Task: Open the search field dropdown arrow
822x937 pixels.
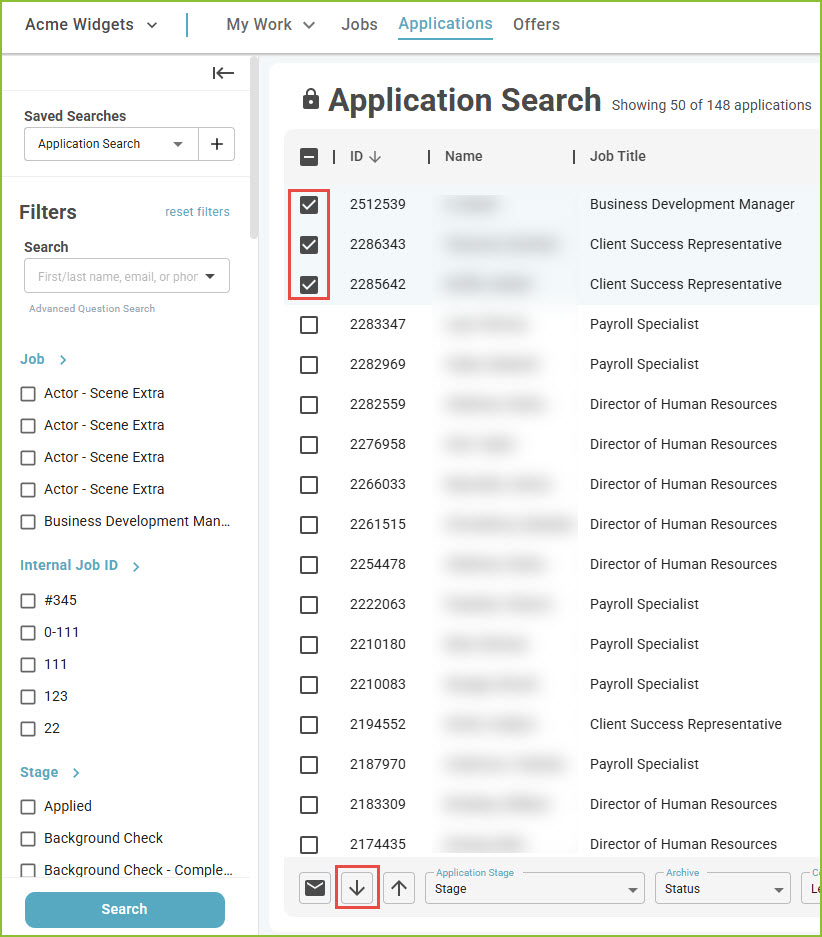Action: coord(210,276)
